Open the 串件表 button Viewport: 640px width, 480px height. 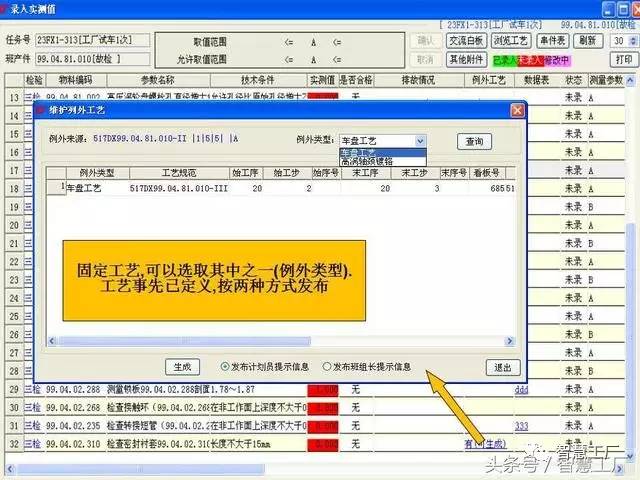point(553,41)
